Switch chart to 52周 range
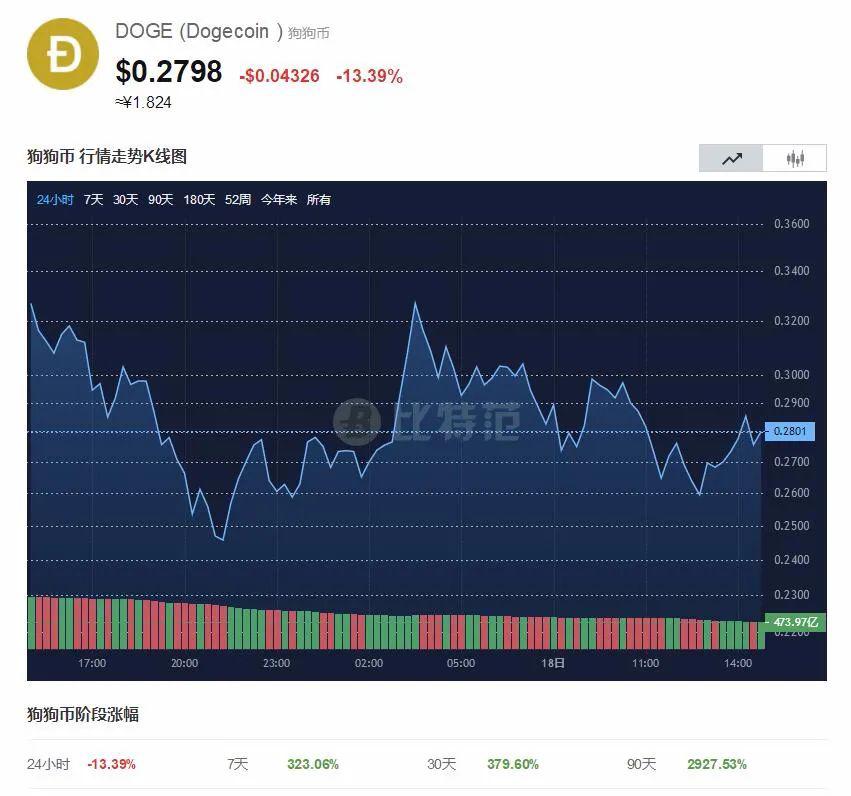Screen dimensions: 851x796 238,200
